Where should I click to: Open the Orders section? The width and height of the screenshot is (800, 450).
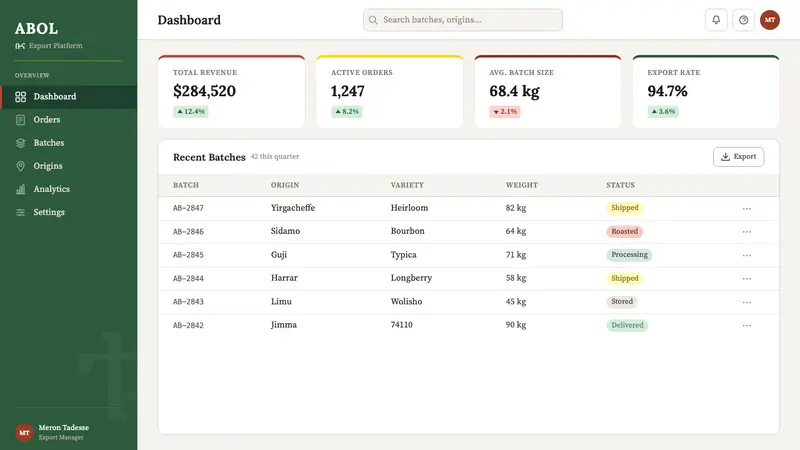click(x=68, y=120)
